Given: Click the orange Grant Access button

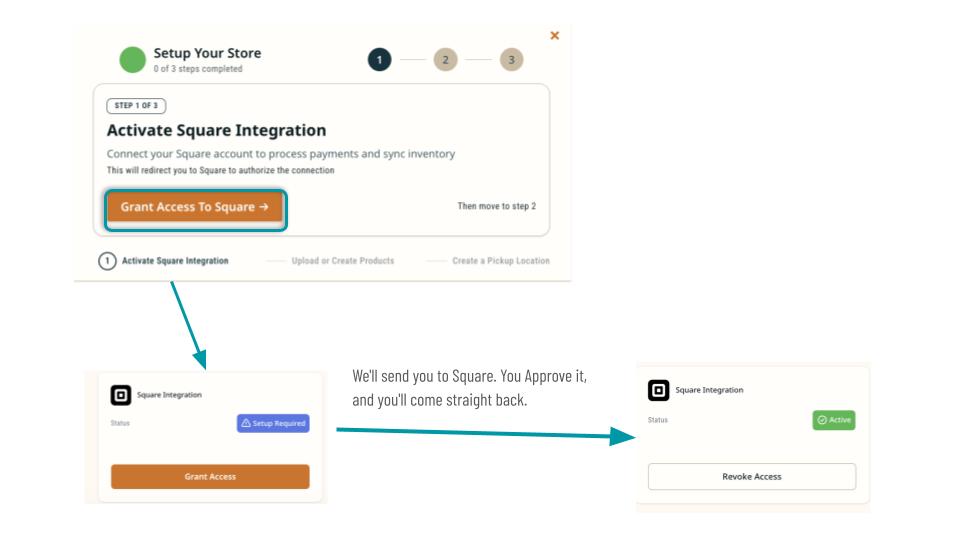Looking at the screenshot, I should 210,476.
